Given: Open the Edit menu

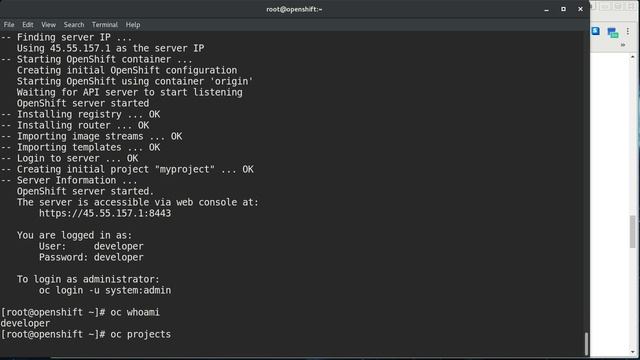Looking at the screenshot, I should [28, 25].
